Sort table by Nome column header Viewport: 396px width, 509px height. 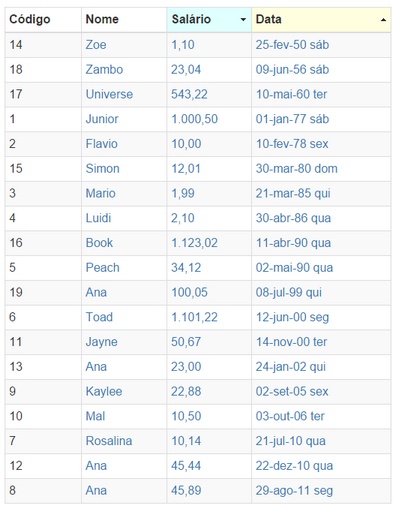(124, 20)
